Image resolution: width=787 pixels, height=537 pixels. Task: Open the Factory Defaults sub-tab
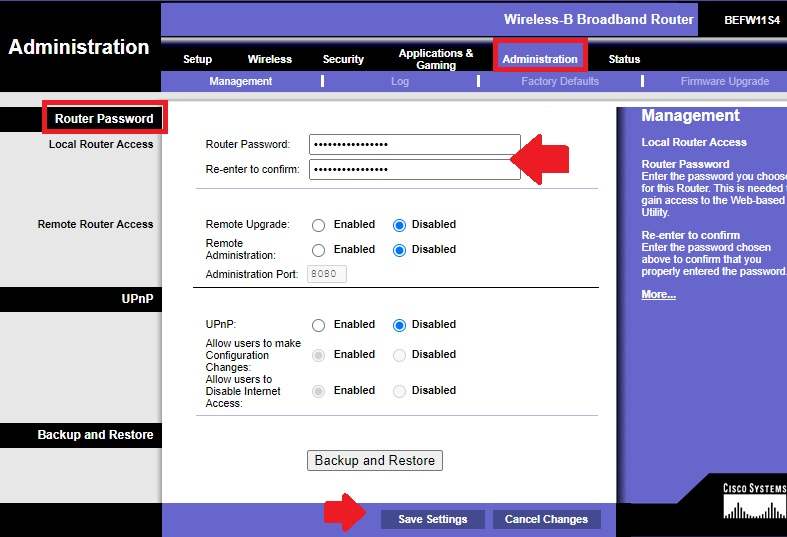click(560, 81)
